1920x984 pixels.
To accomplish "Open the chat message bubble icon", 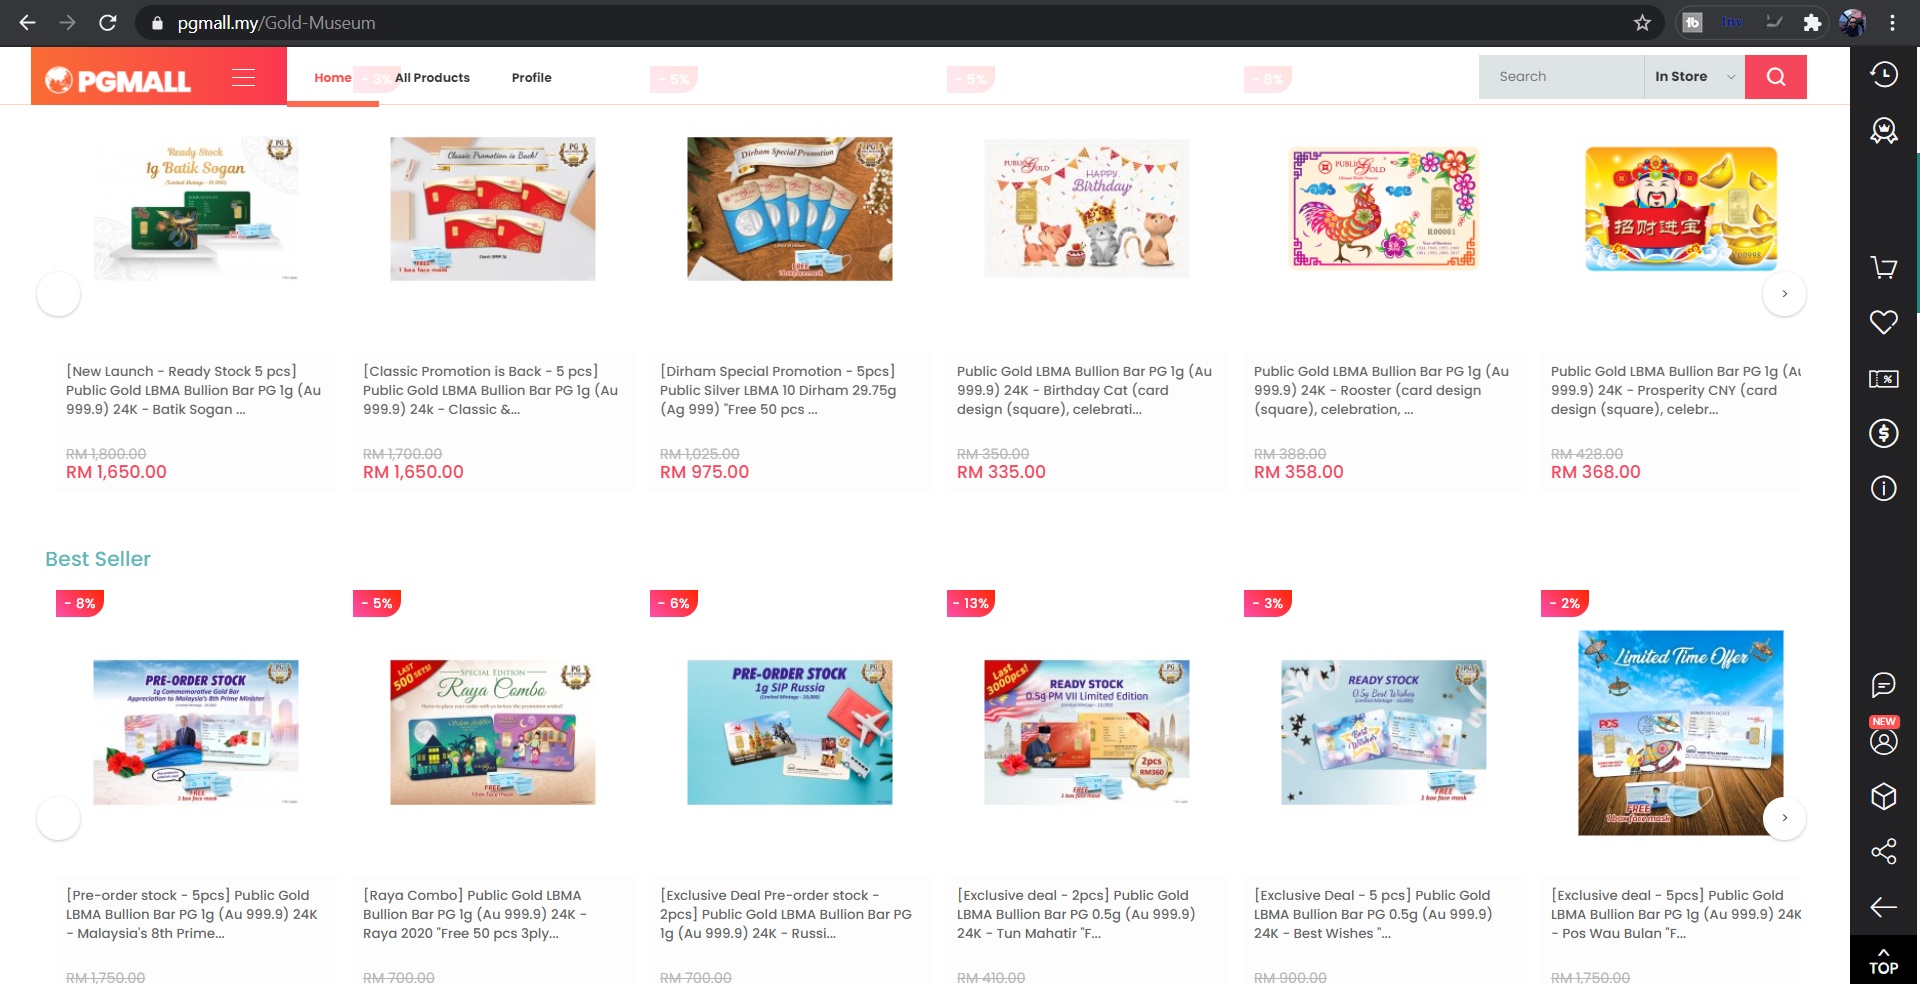I will pos(1883,685).
